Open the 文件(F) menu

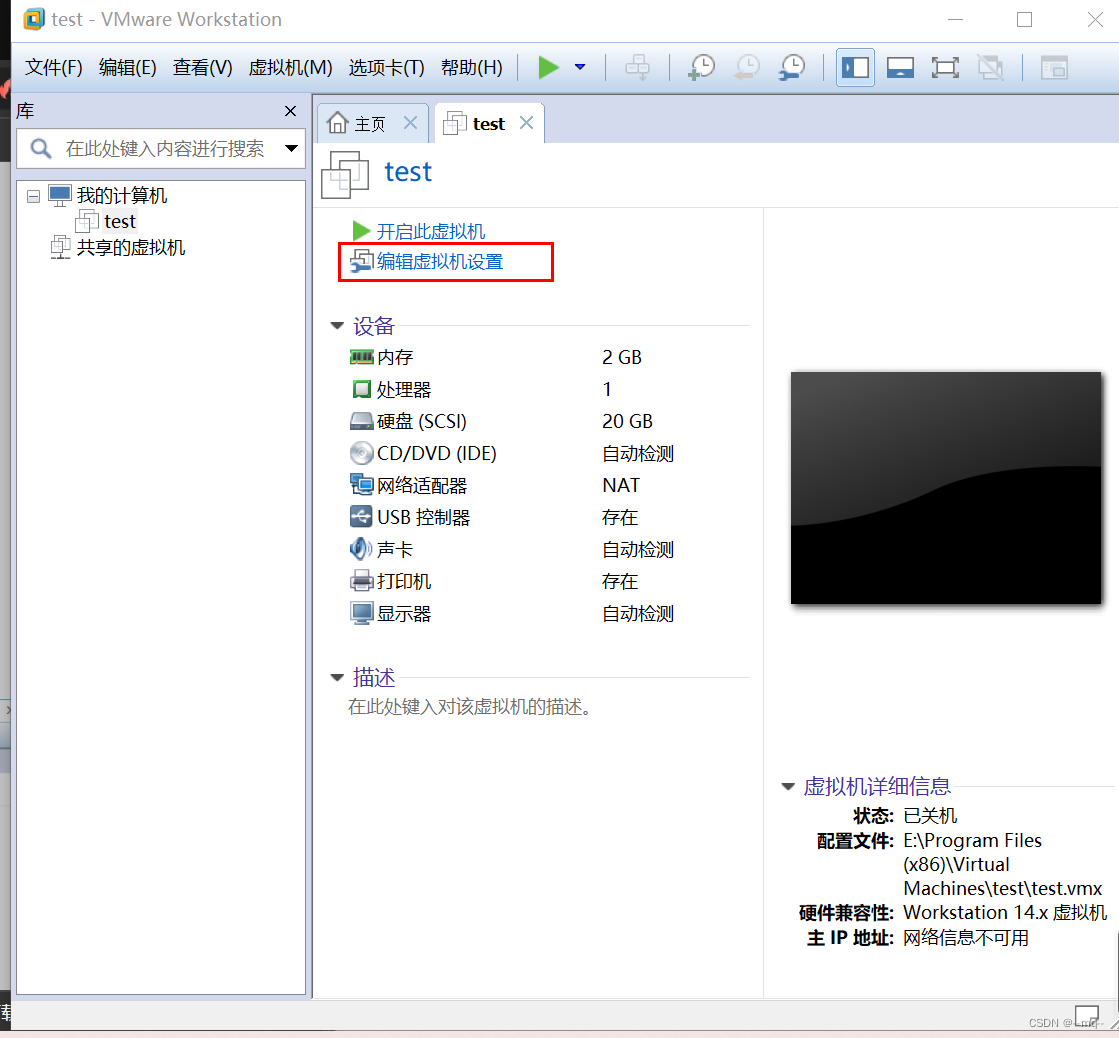click(54, 68)
